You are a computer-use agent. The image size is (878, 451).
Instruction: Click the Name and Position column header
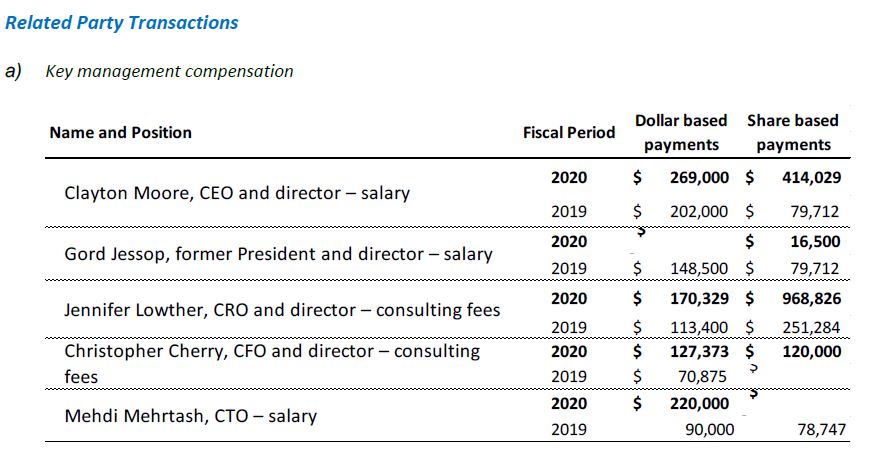[121, 132]
